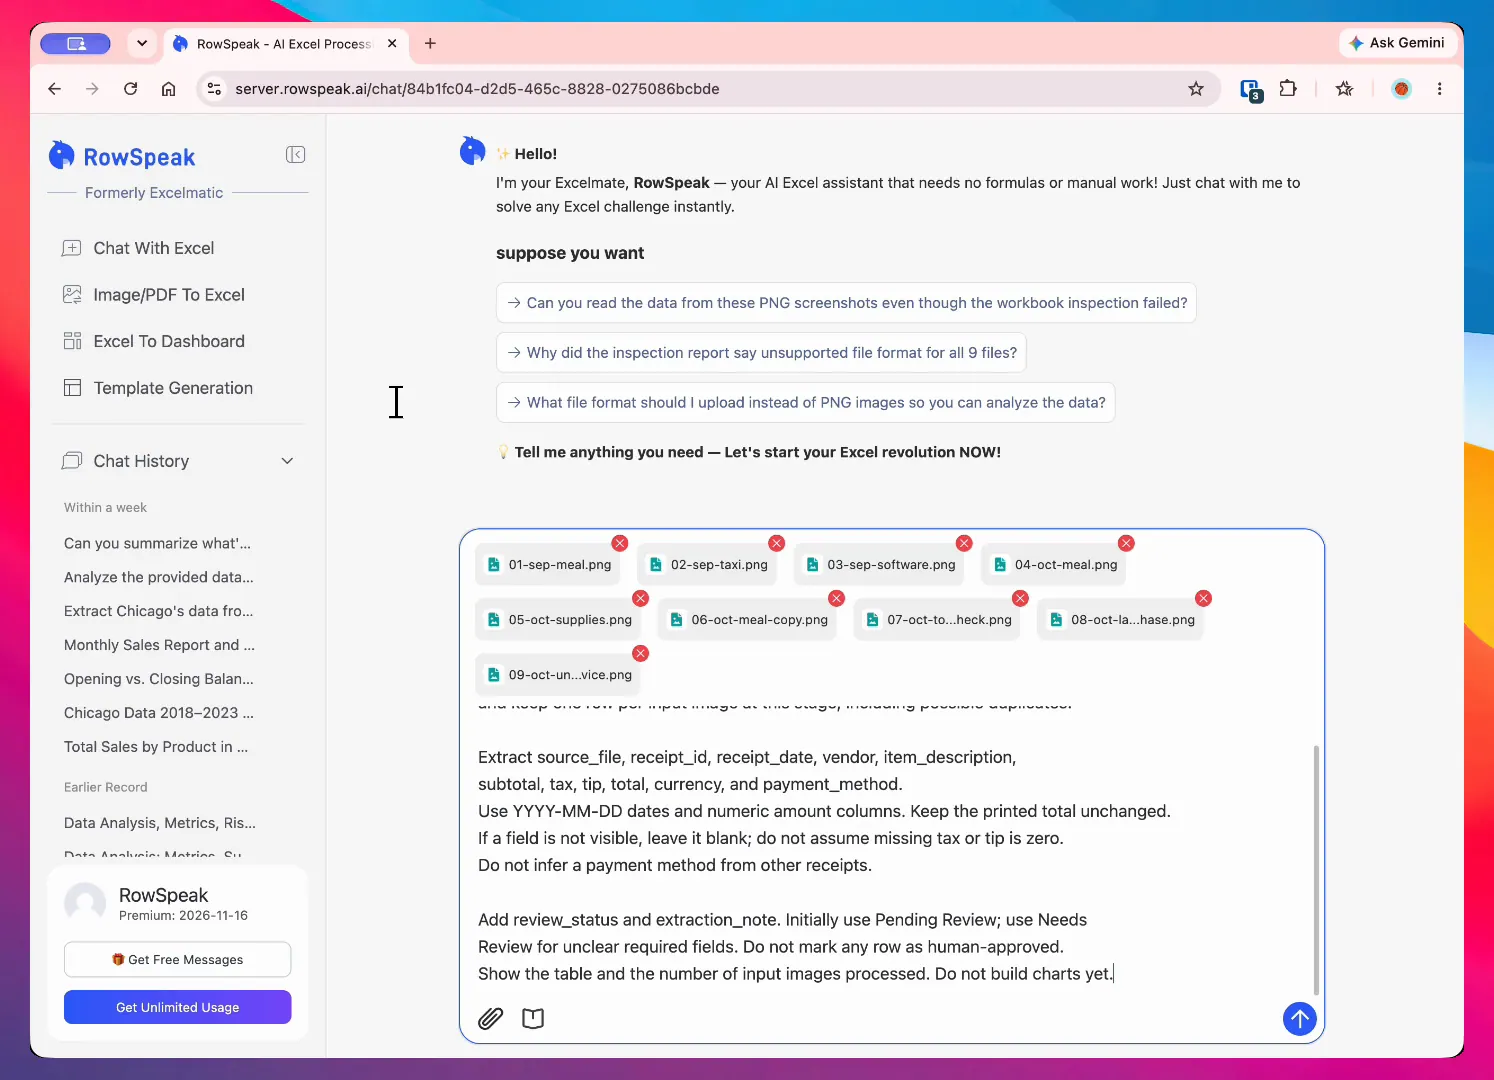Open the prompt library book icon
The image size is (1494, 1080).
coord(533,1019)
